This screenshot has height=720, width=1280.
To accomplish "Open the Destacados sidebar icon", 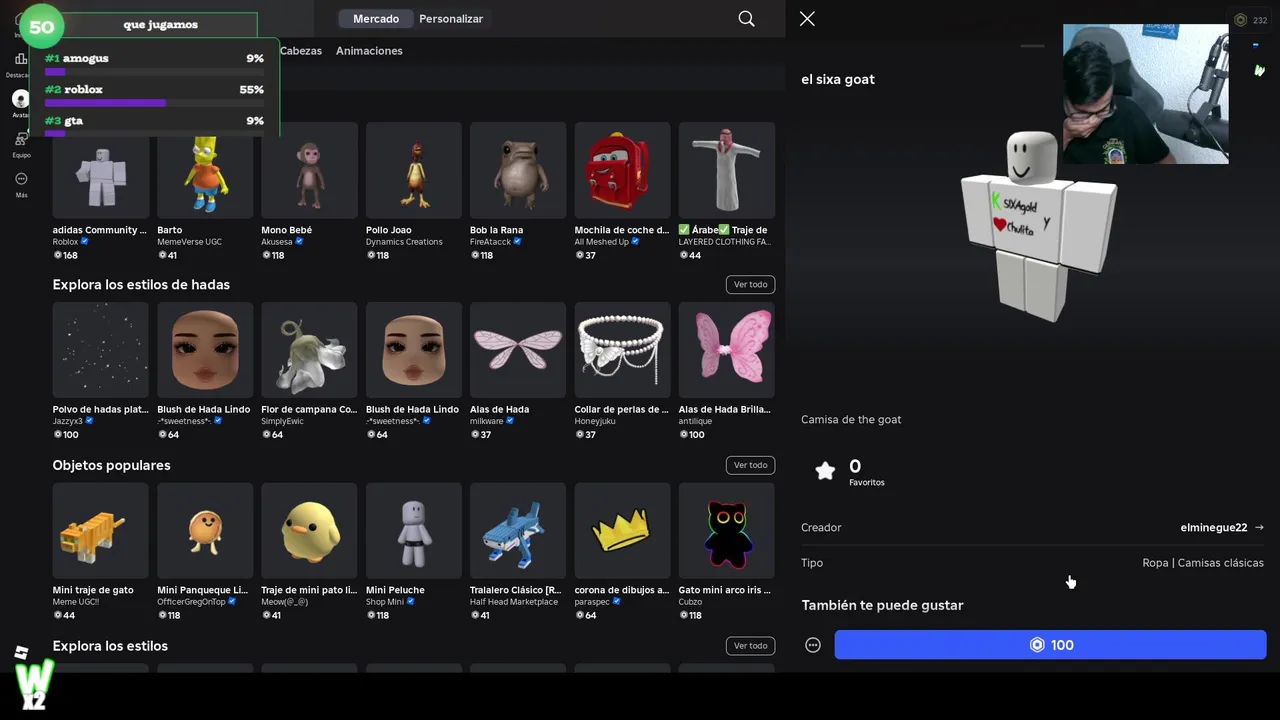I will [x=21, y=60].
